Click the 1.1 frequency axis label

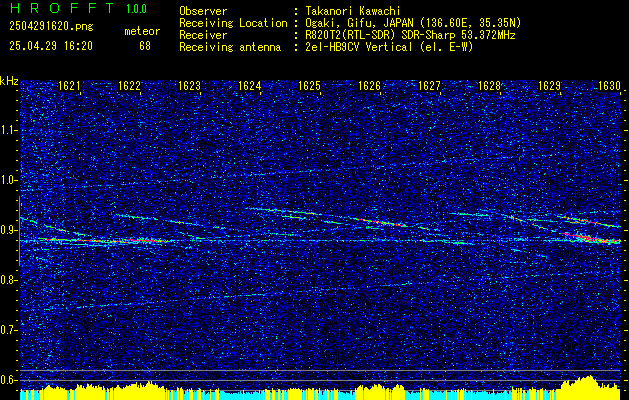click(x=9, y=130)
